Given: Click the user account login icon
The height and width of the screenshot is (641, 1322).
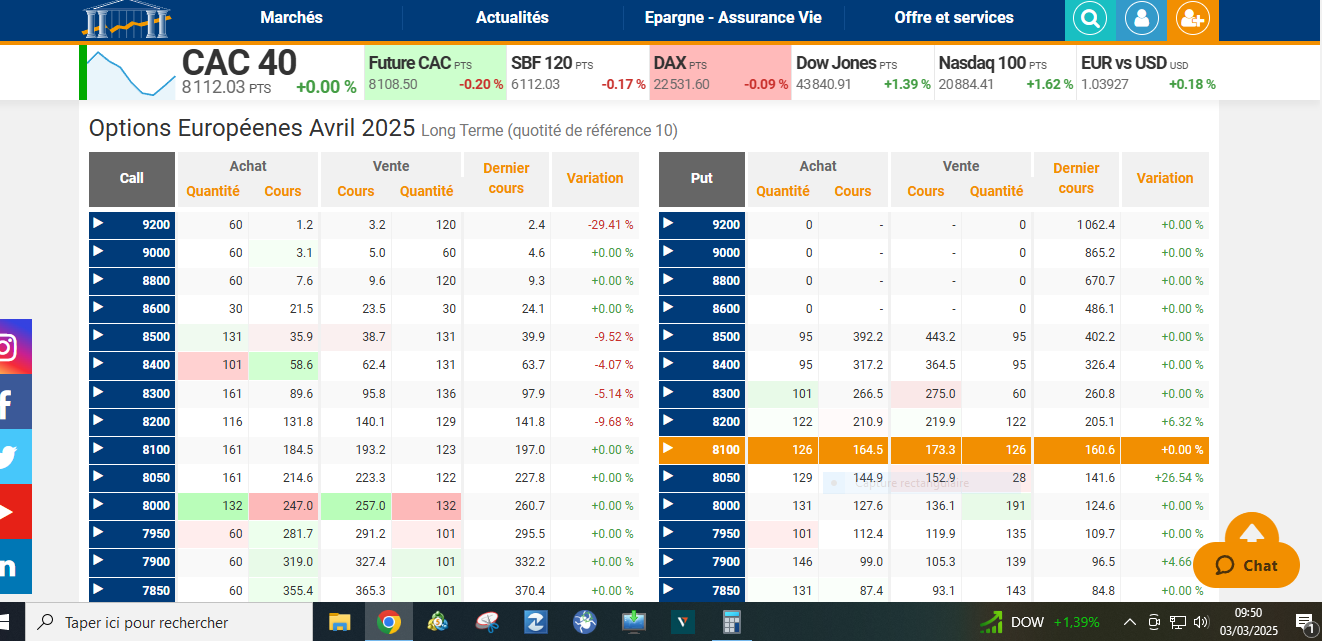Looking at the screenshot, I should (x=1141, y=18).
